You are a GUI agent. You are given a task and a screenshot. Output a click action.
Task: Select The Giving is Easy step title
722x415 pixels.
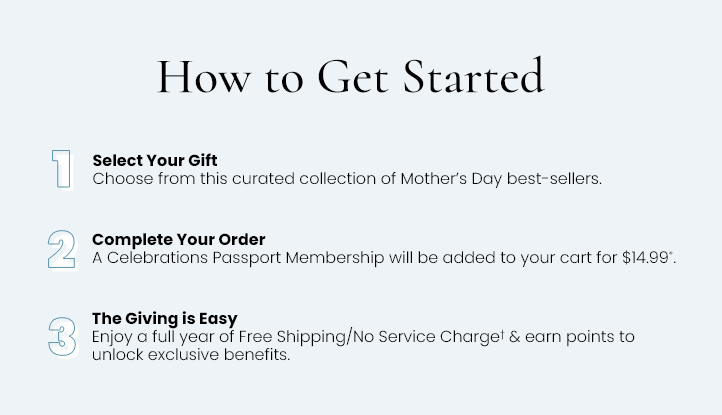pos(165,318)
